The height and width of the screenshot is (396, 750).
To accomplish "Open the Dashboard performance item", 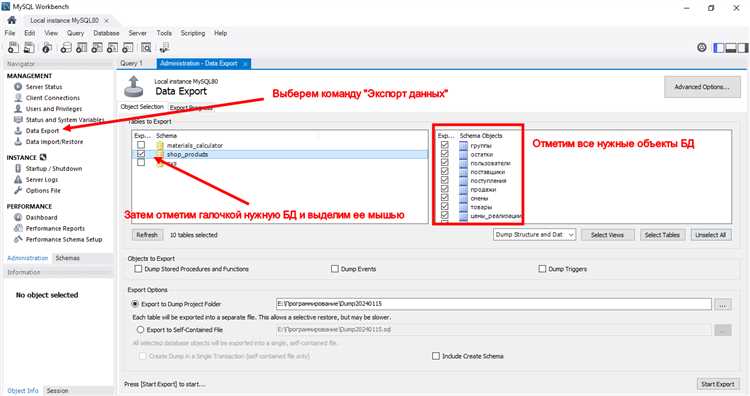I will [41, 217].
